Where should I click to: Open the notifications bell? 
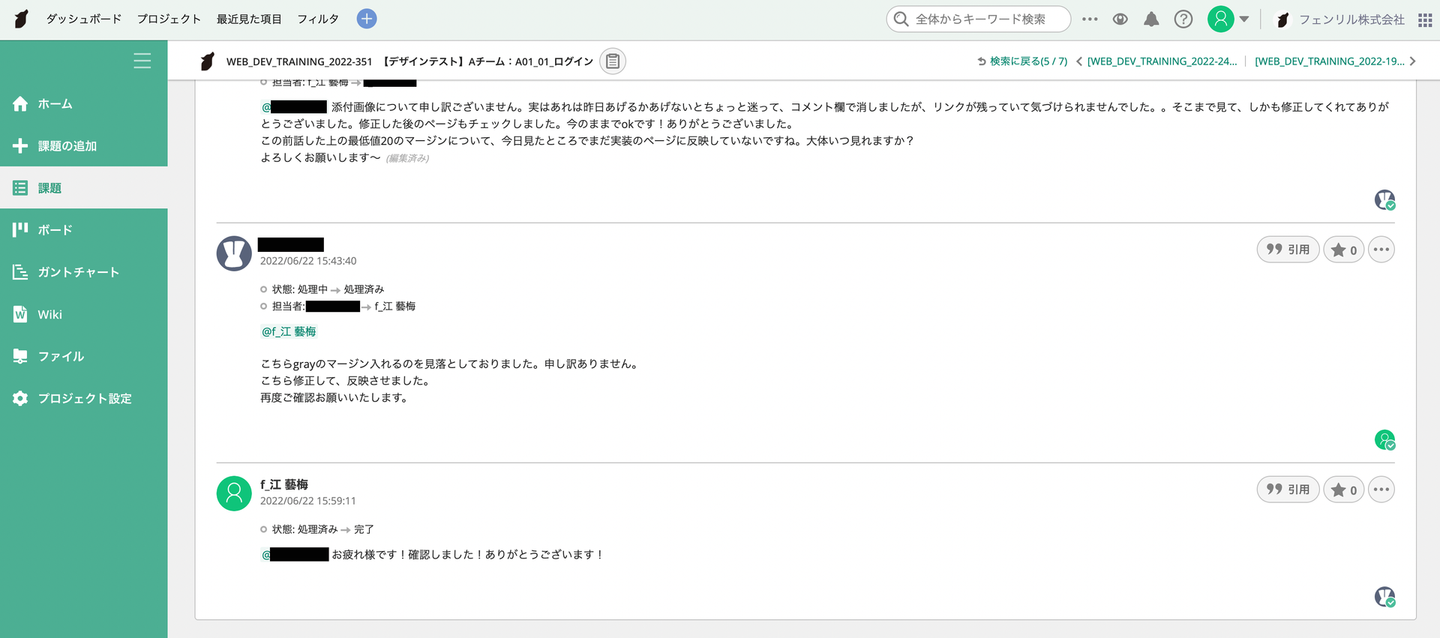(1152, 19)
